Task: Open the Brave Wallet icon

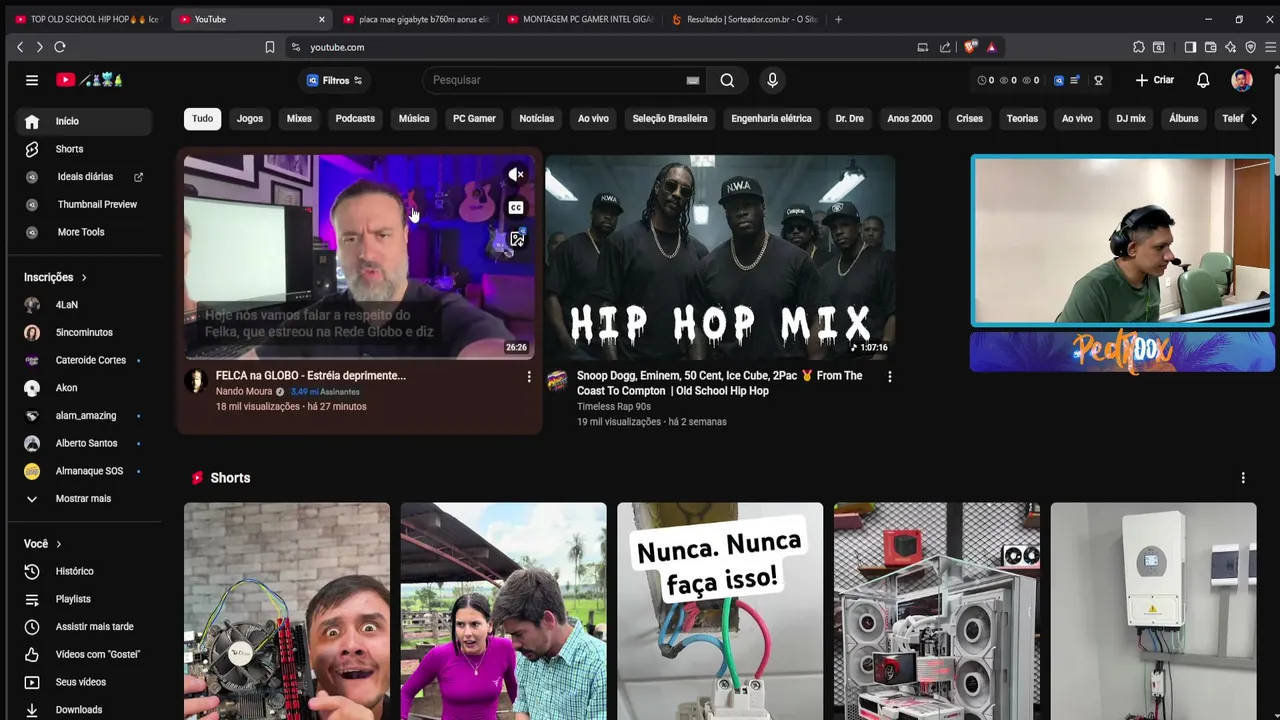Action: pos(1210,47)
